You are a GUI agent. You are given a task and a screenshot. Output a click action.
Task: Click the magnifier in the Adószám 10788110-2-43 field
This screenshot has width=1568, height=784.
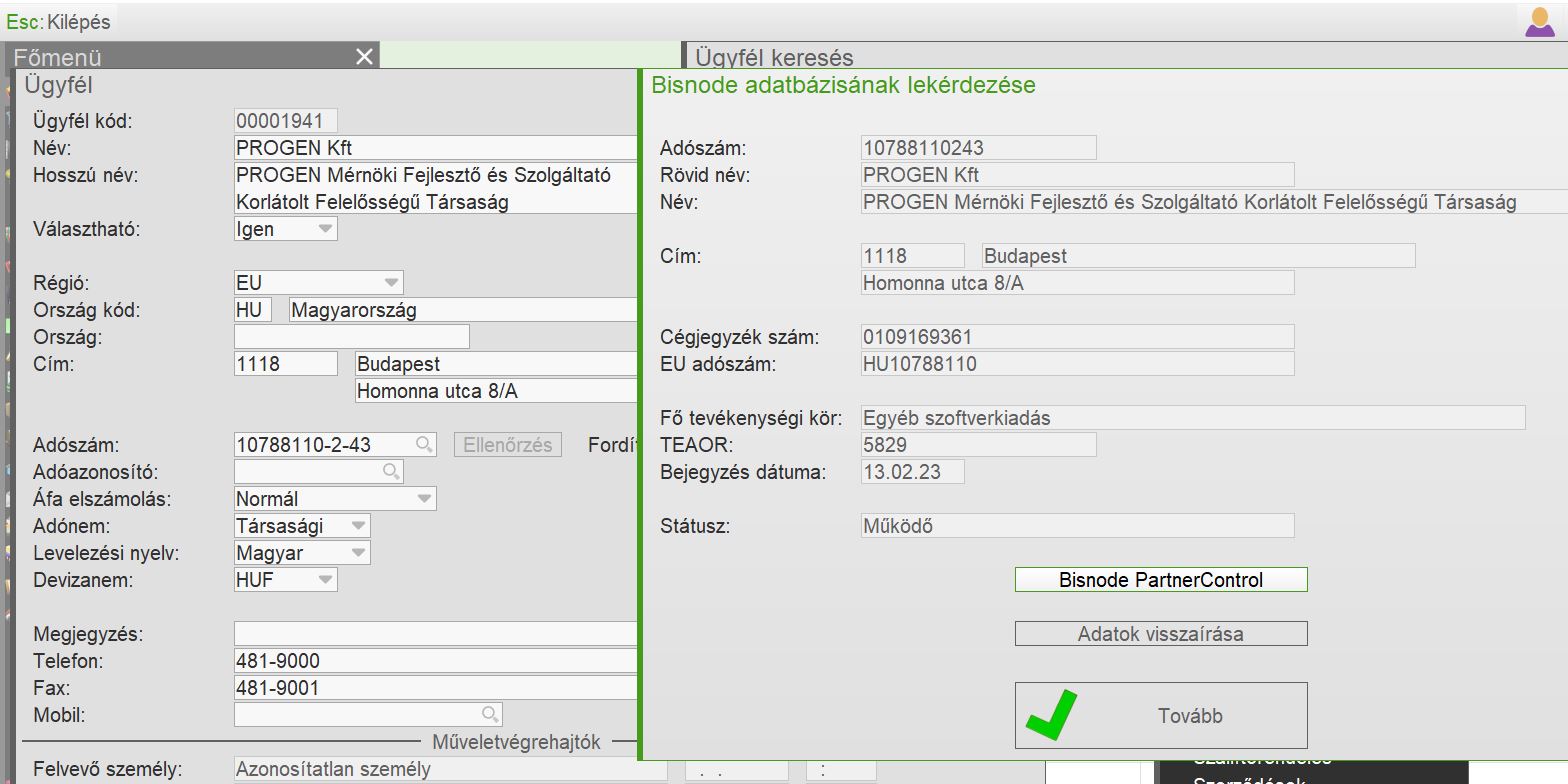click(424, 445)
